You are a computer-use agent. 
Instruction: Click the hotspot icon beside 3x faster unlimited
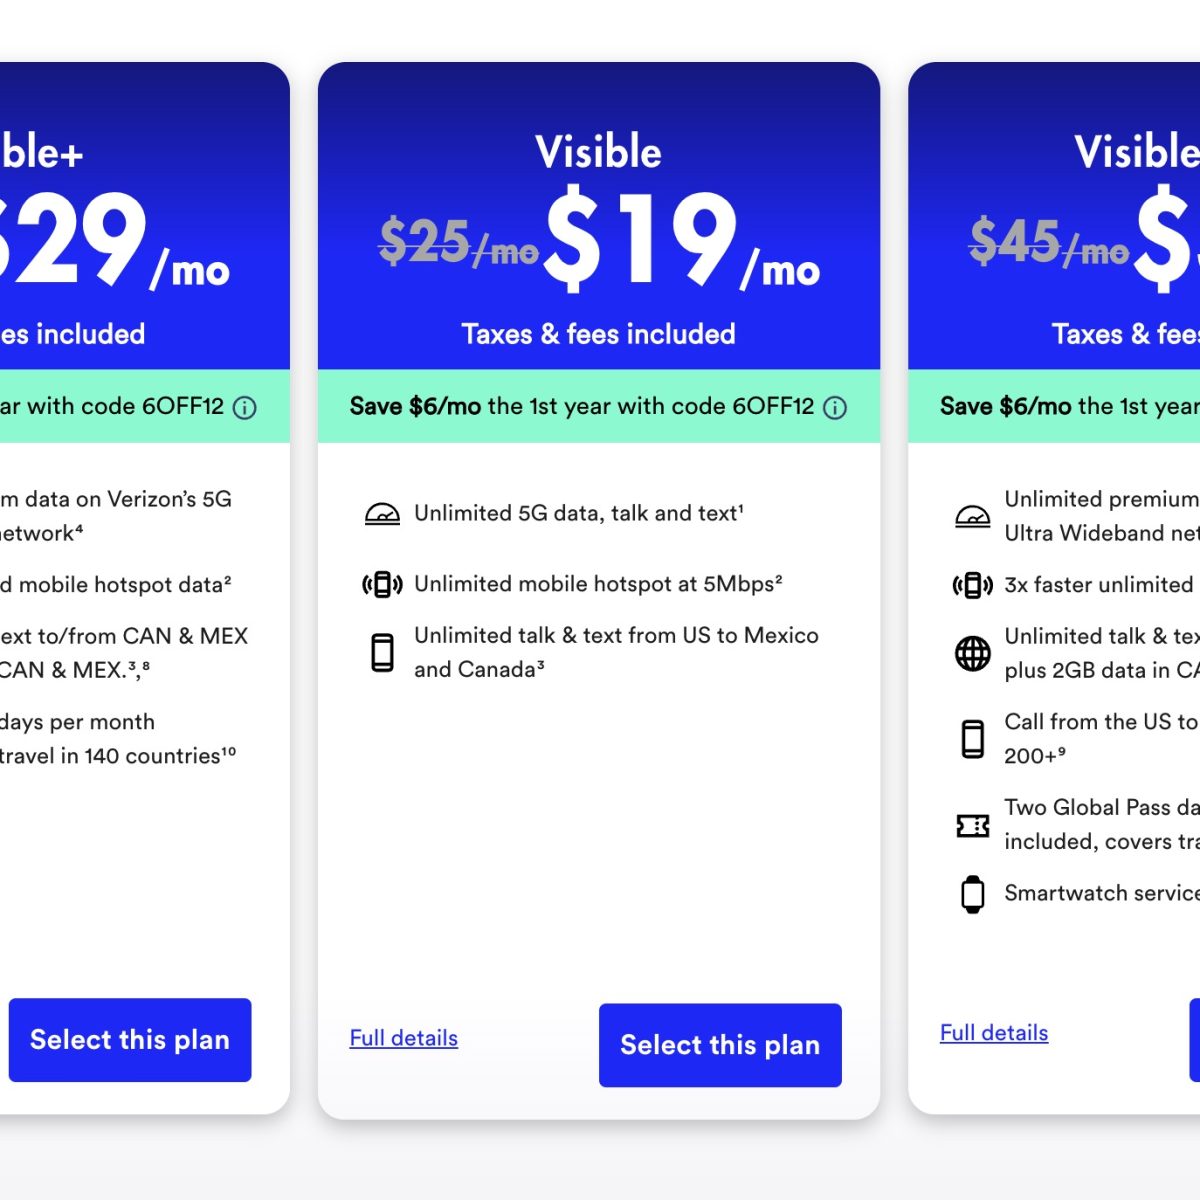972,585
